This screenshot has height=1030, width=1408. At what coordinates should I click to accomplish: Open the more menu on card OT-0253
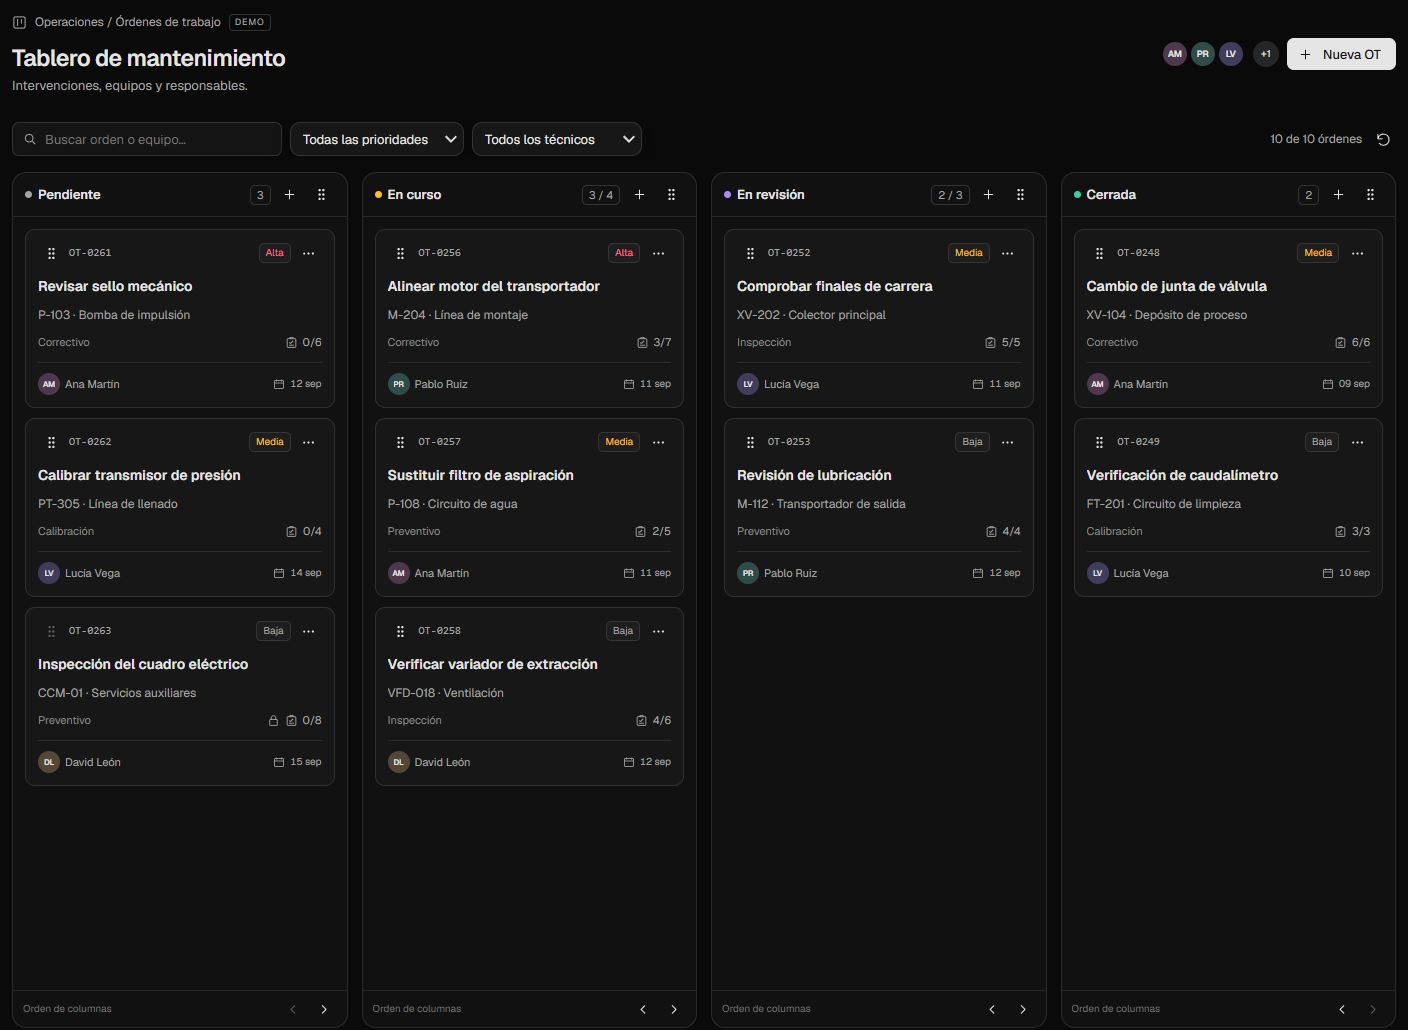point(1008,442)
